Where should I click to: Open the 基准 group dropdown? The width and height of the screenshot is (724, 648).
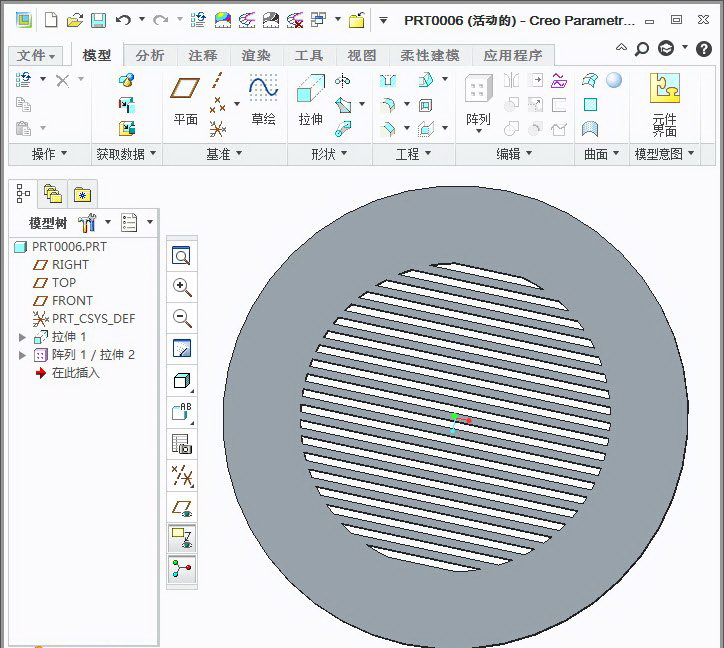coord(224,154)
